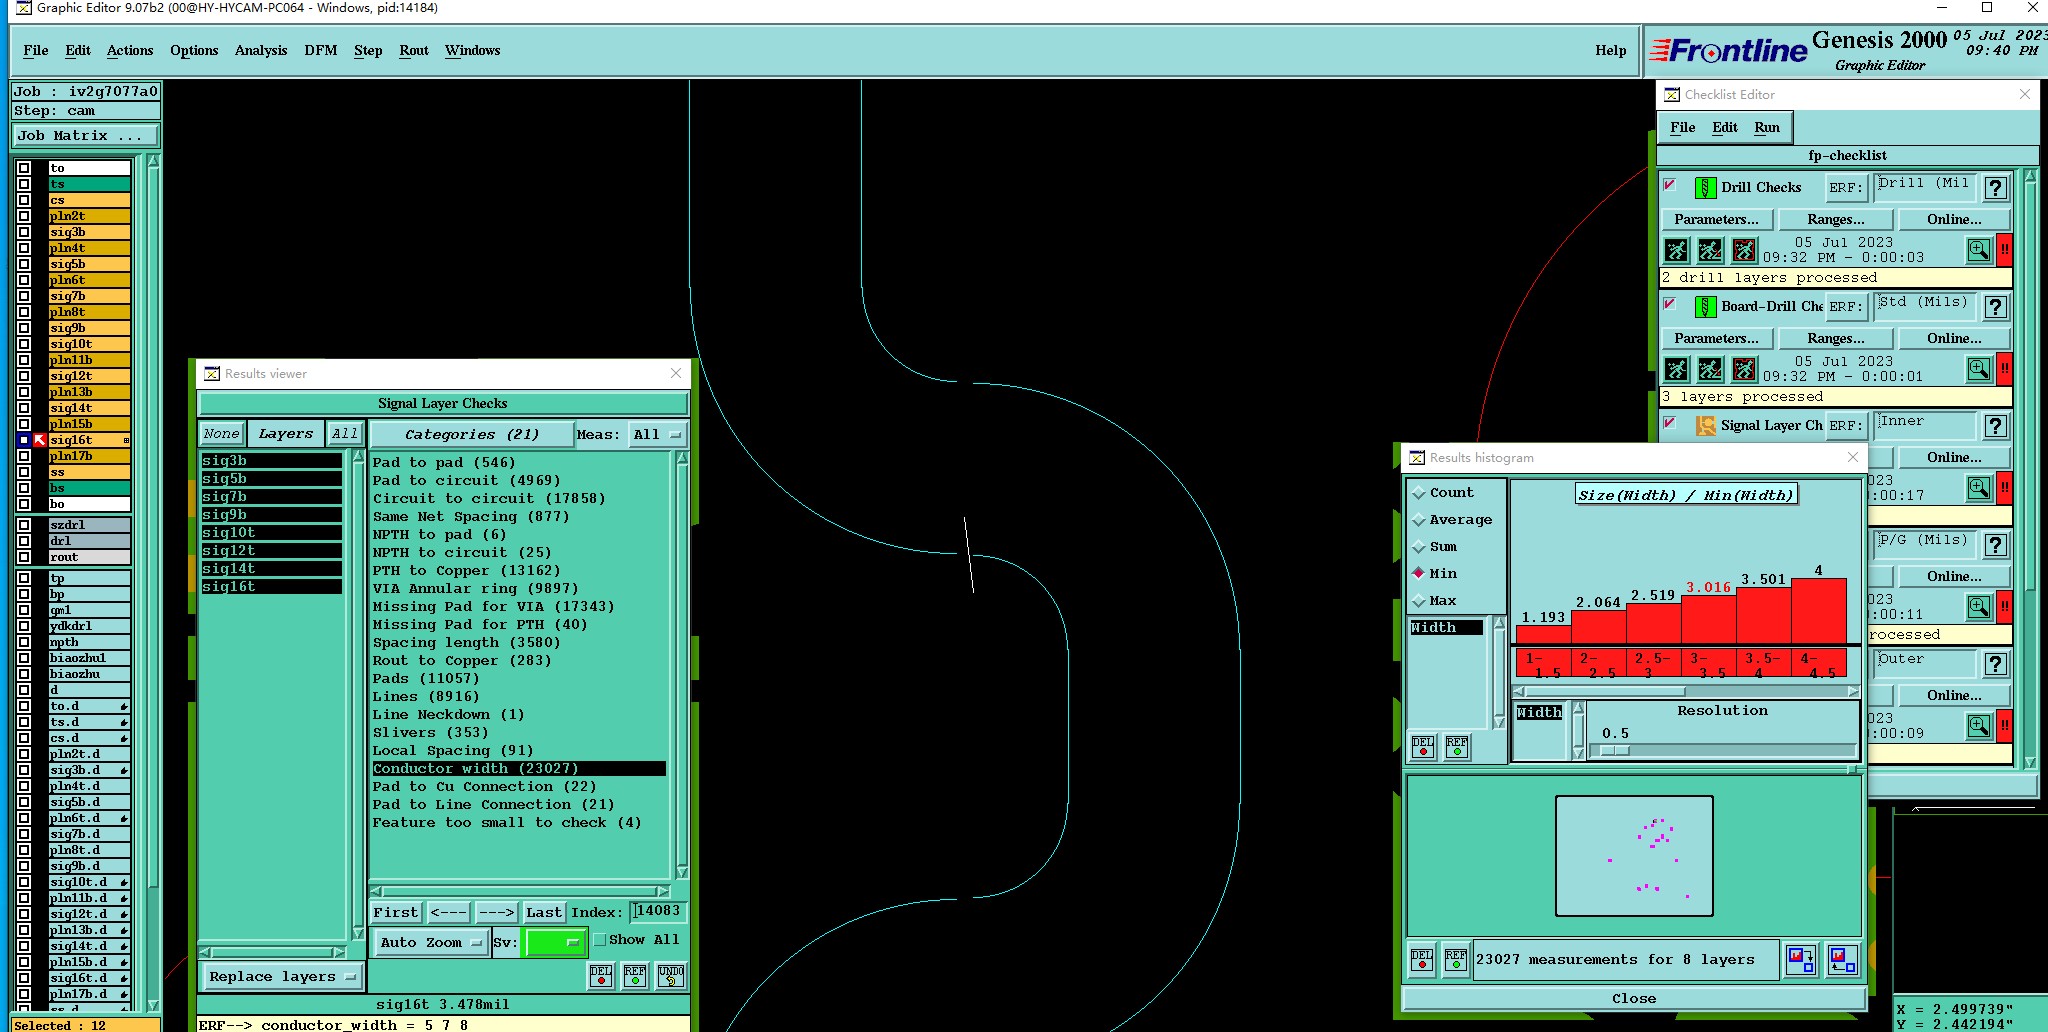
Task: Select Count option in histogram
Action: coord(1443,493)
